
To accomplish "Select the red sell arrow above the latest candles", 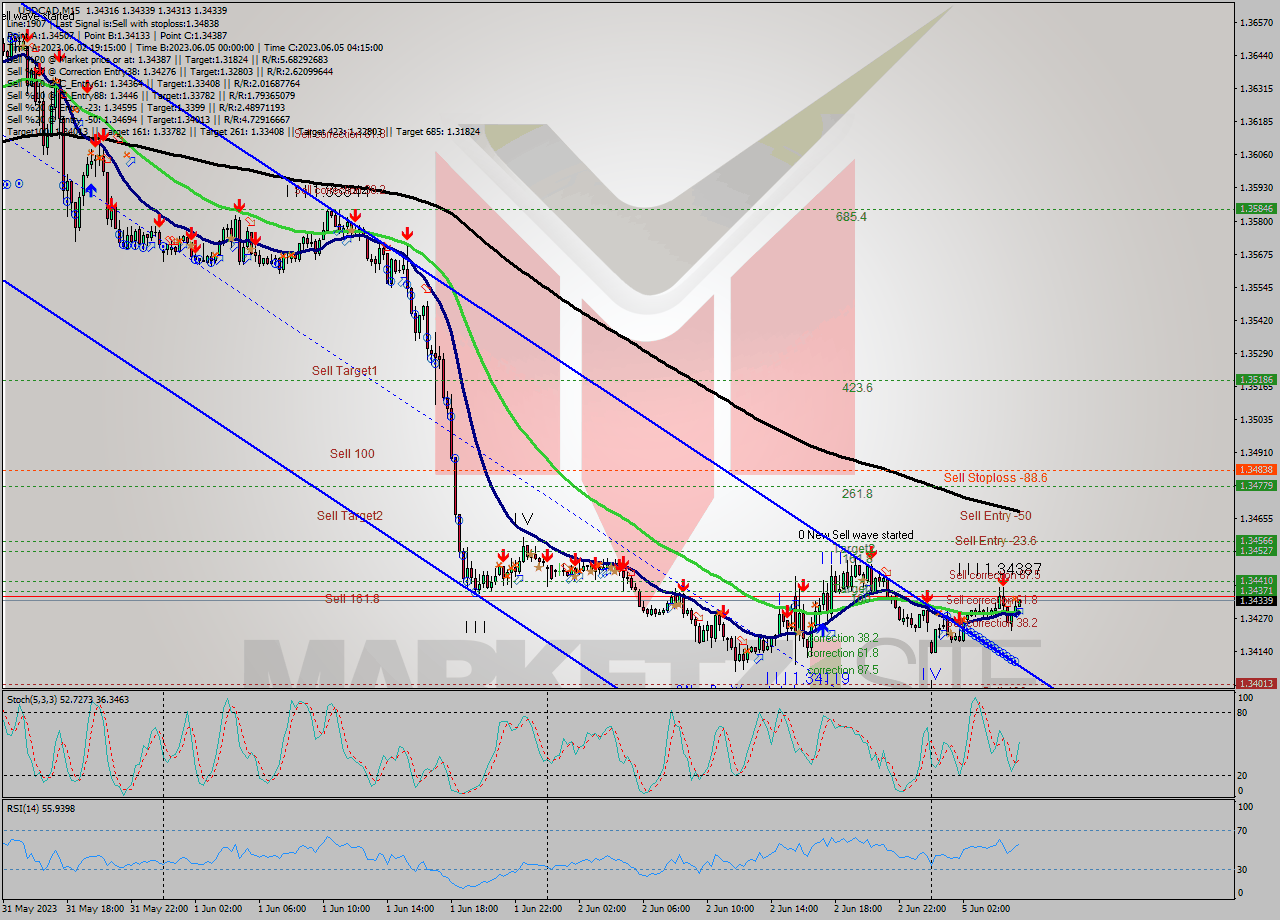I will tap(1003, 582).
